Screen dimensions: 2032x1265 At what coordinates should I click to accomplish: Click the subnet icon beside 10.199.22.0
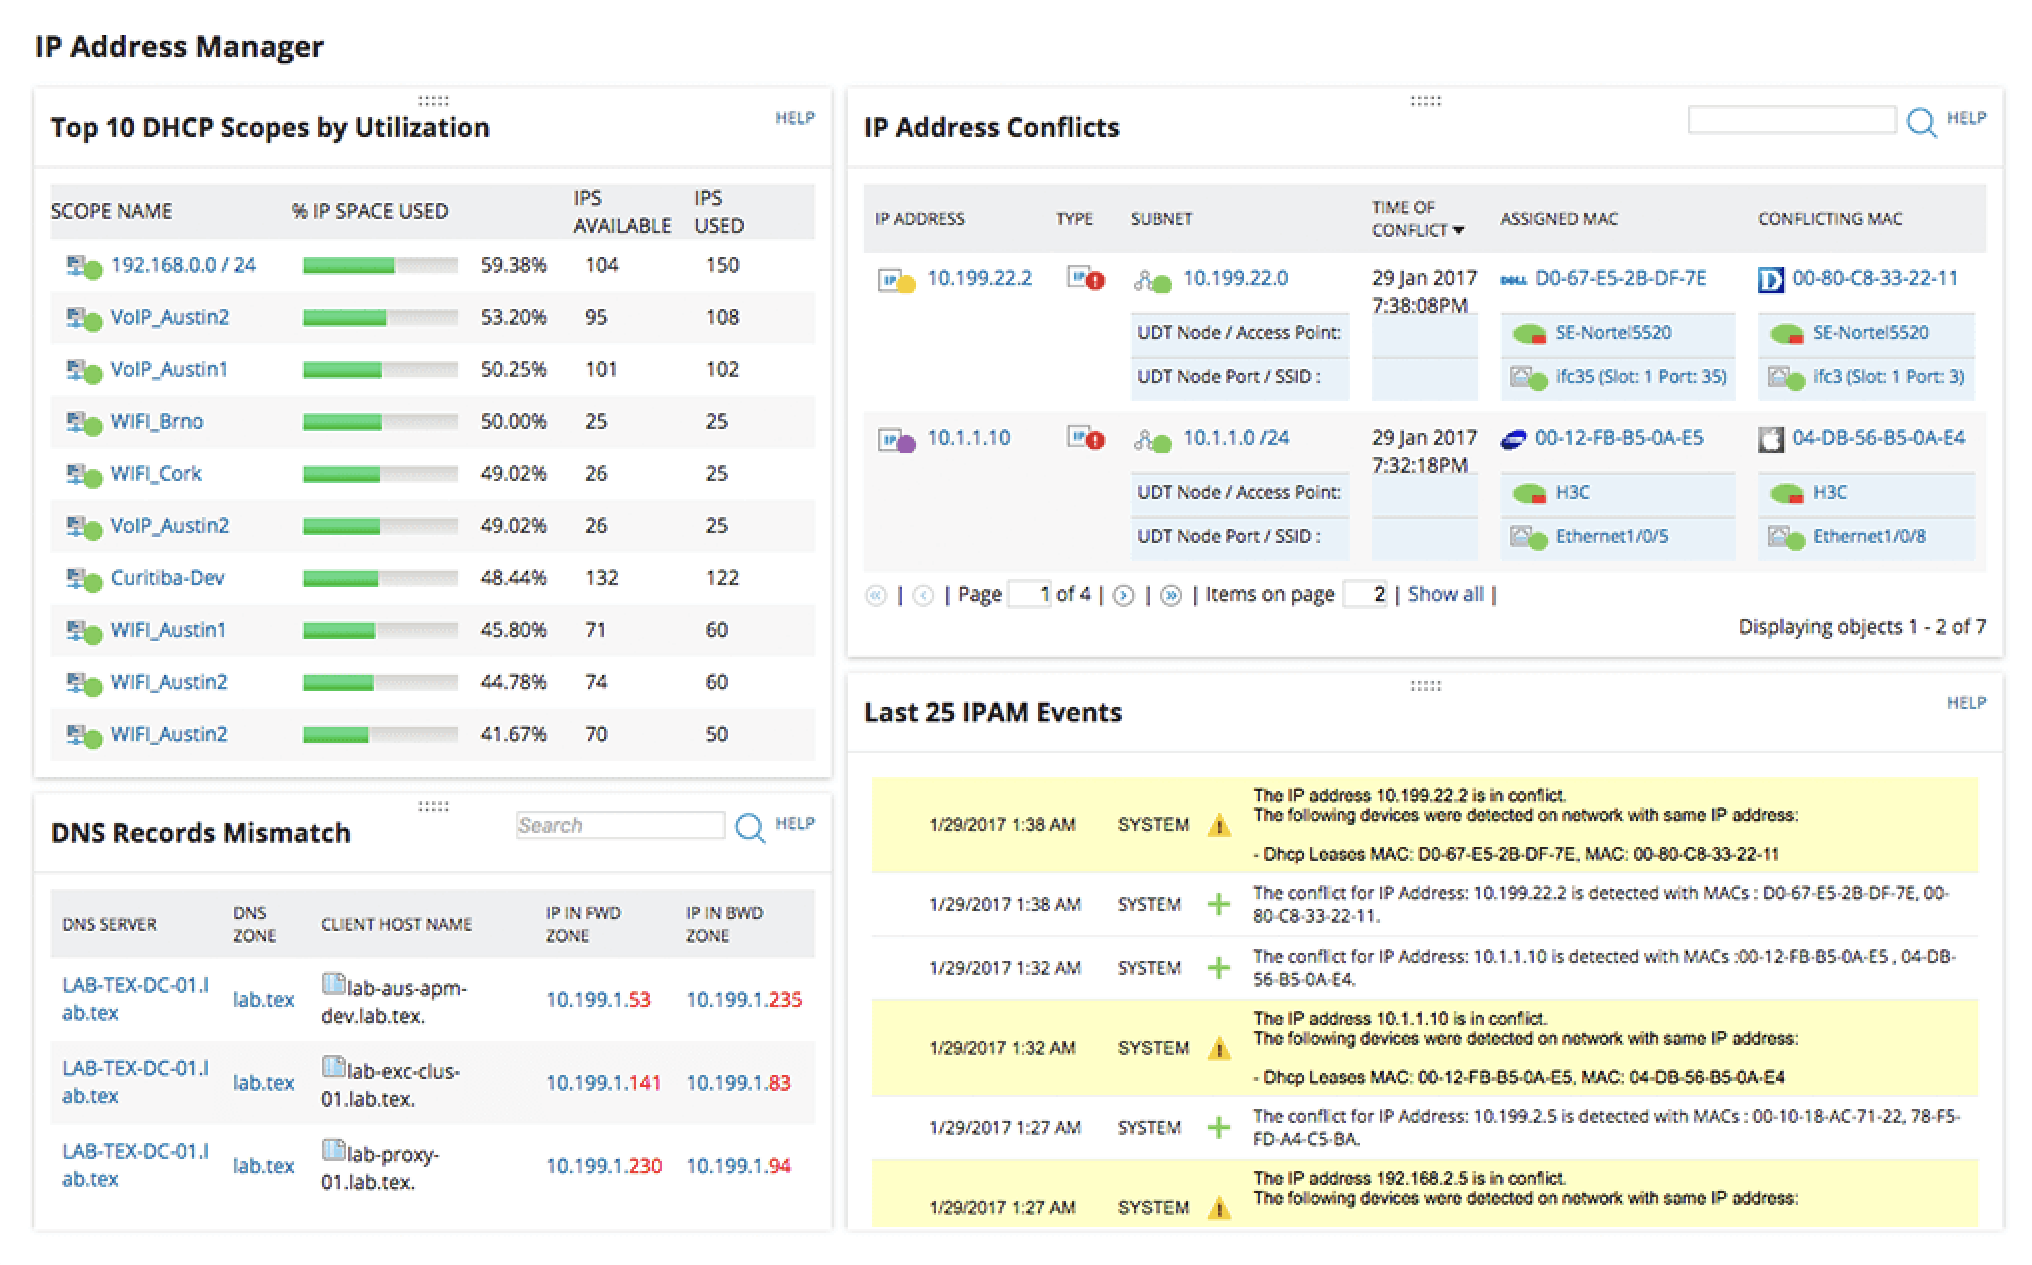(x=1153, y=281)
